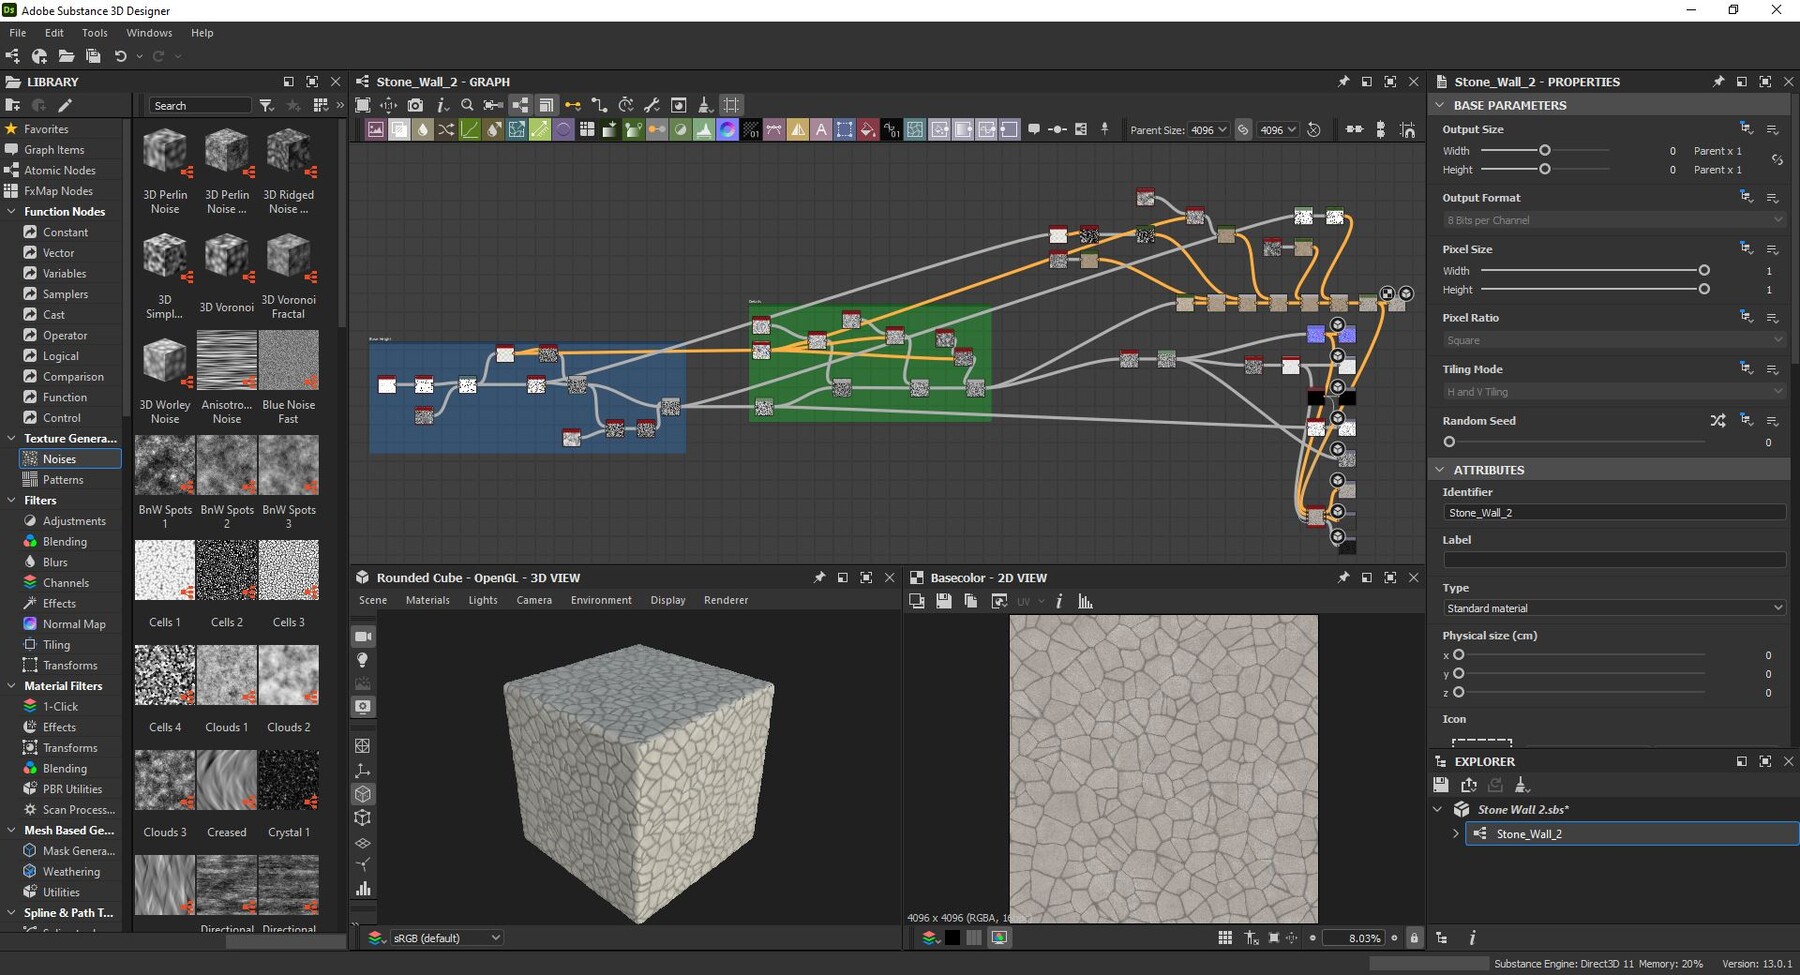Toggle the monitor color display in 2D view
1800x975 pixels.
(999, 938)
